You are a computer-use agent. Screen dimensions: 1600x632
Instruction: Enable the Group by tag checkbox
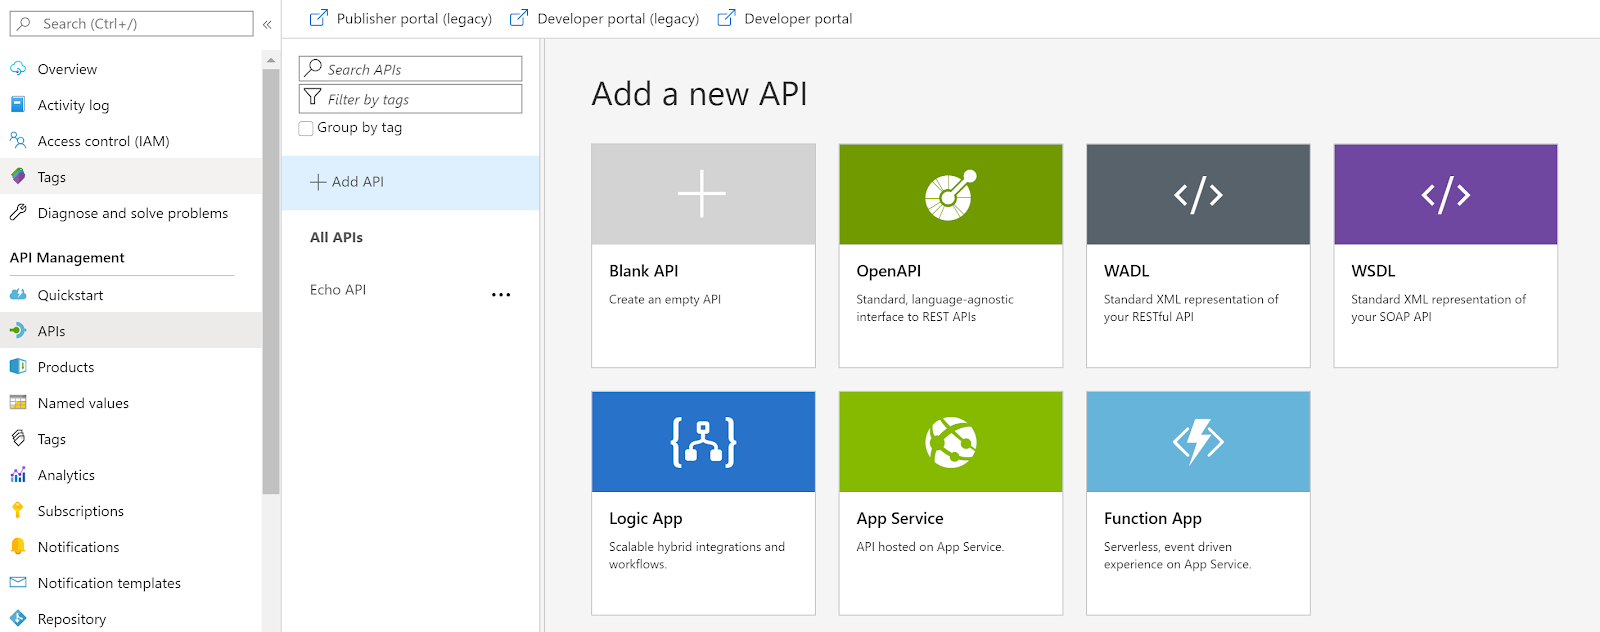[x=307, y=128]
